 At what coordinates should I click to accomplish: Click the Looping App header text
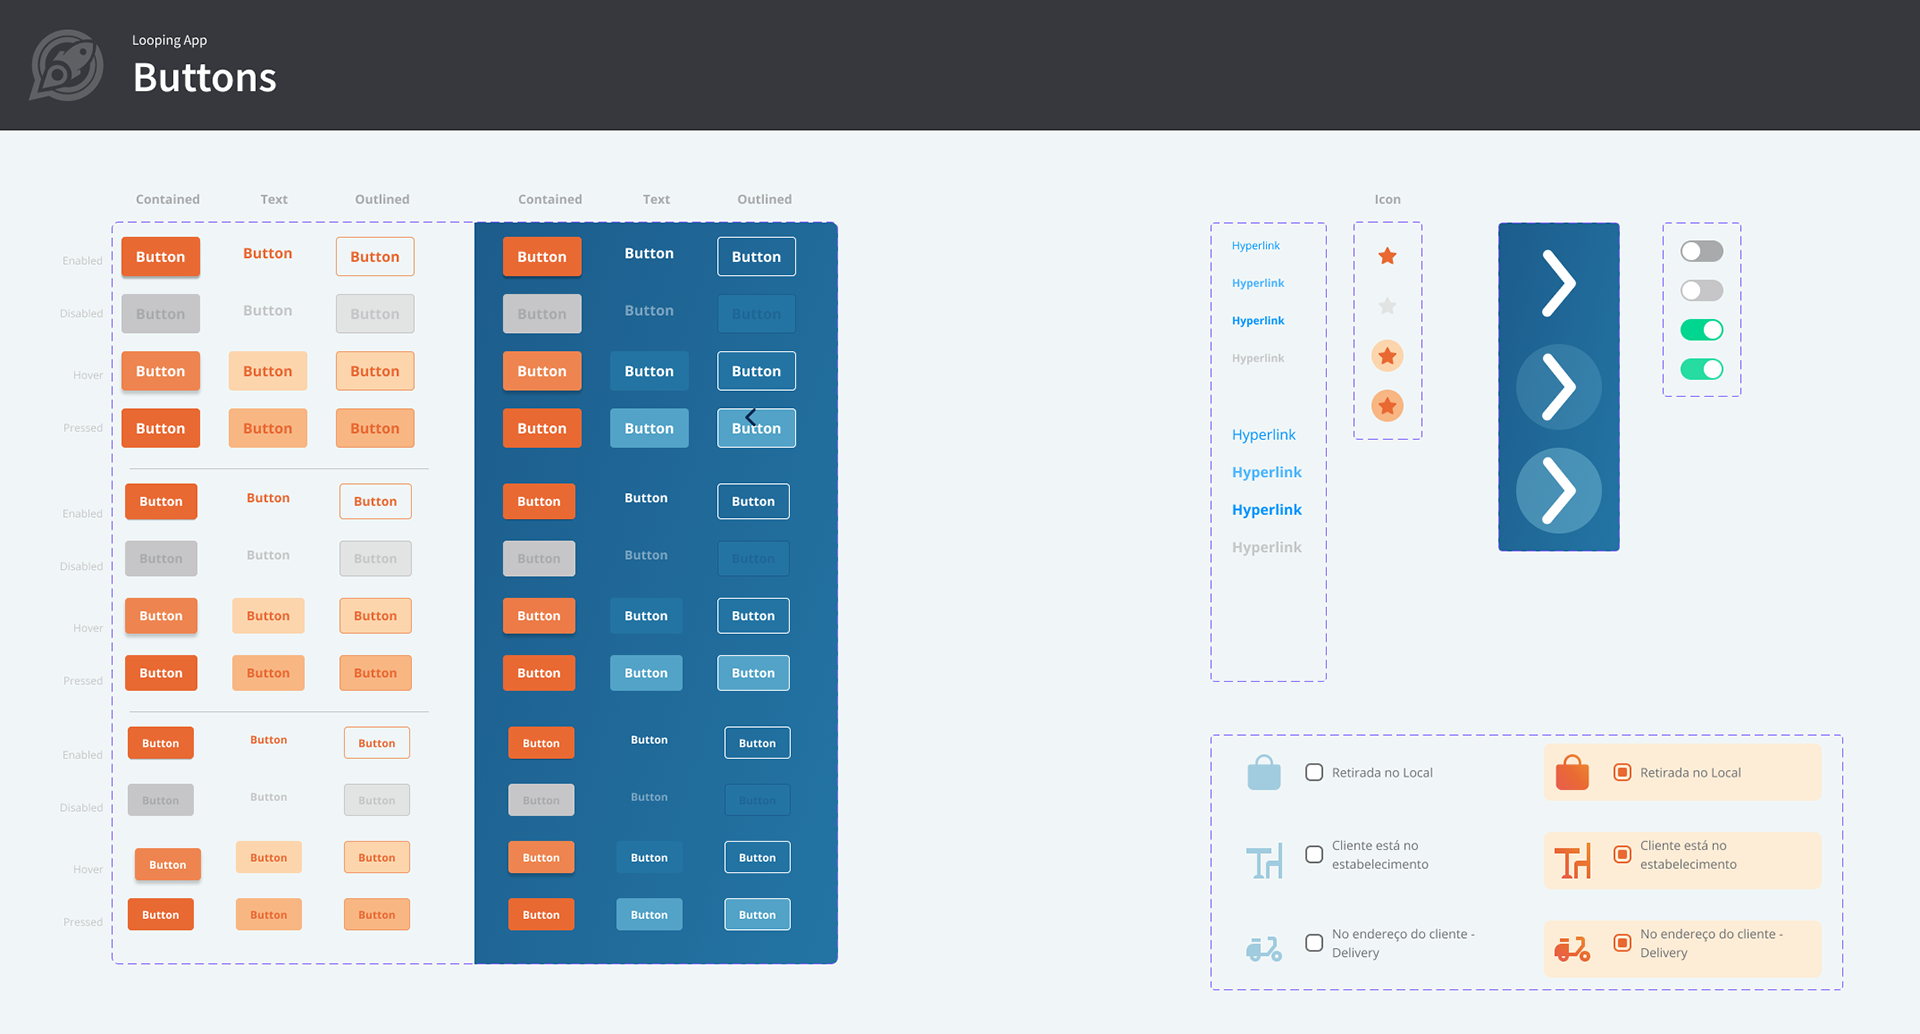[169, 40]
